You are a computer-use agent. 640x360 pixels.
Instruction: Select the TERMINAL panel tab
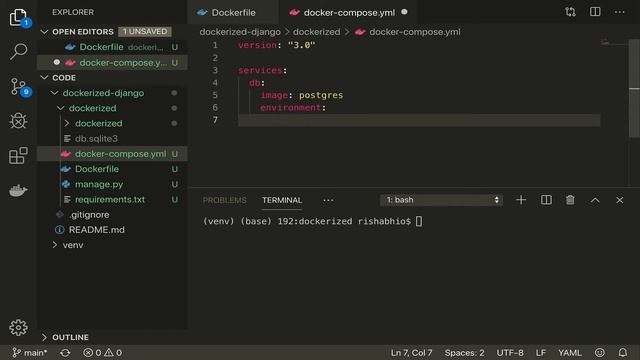coord(282,200)
